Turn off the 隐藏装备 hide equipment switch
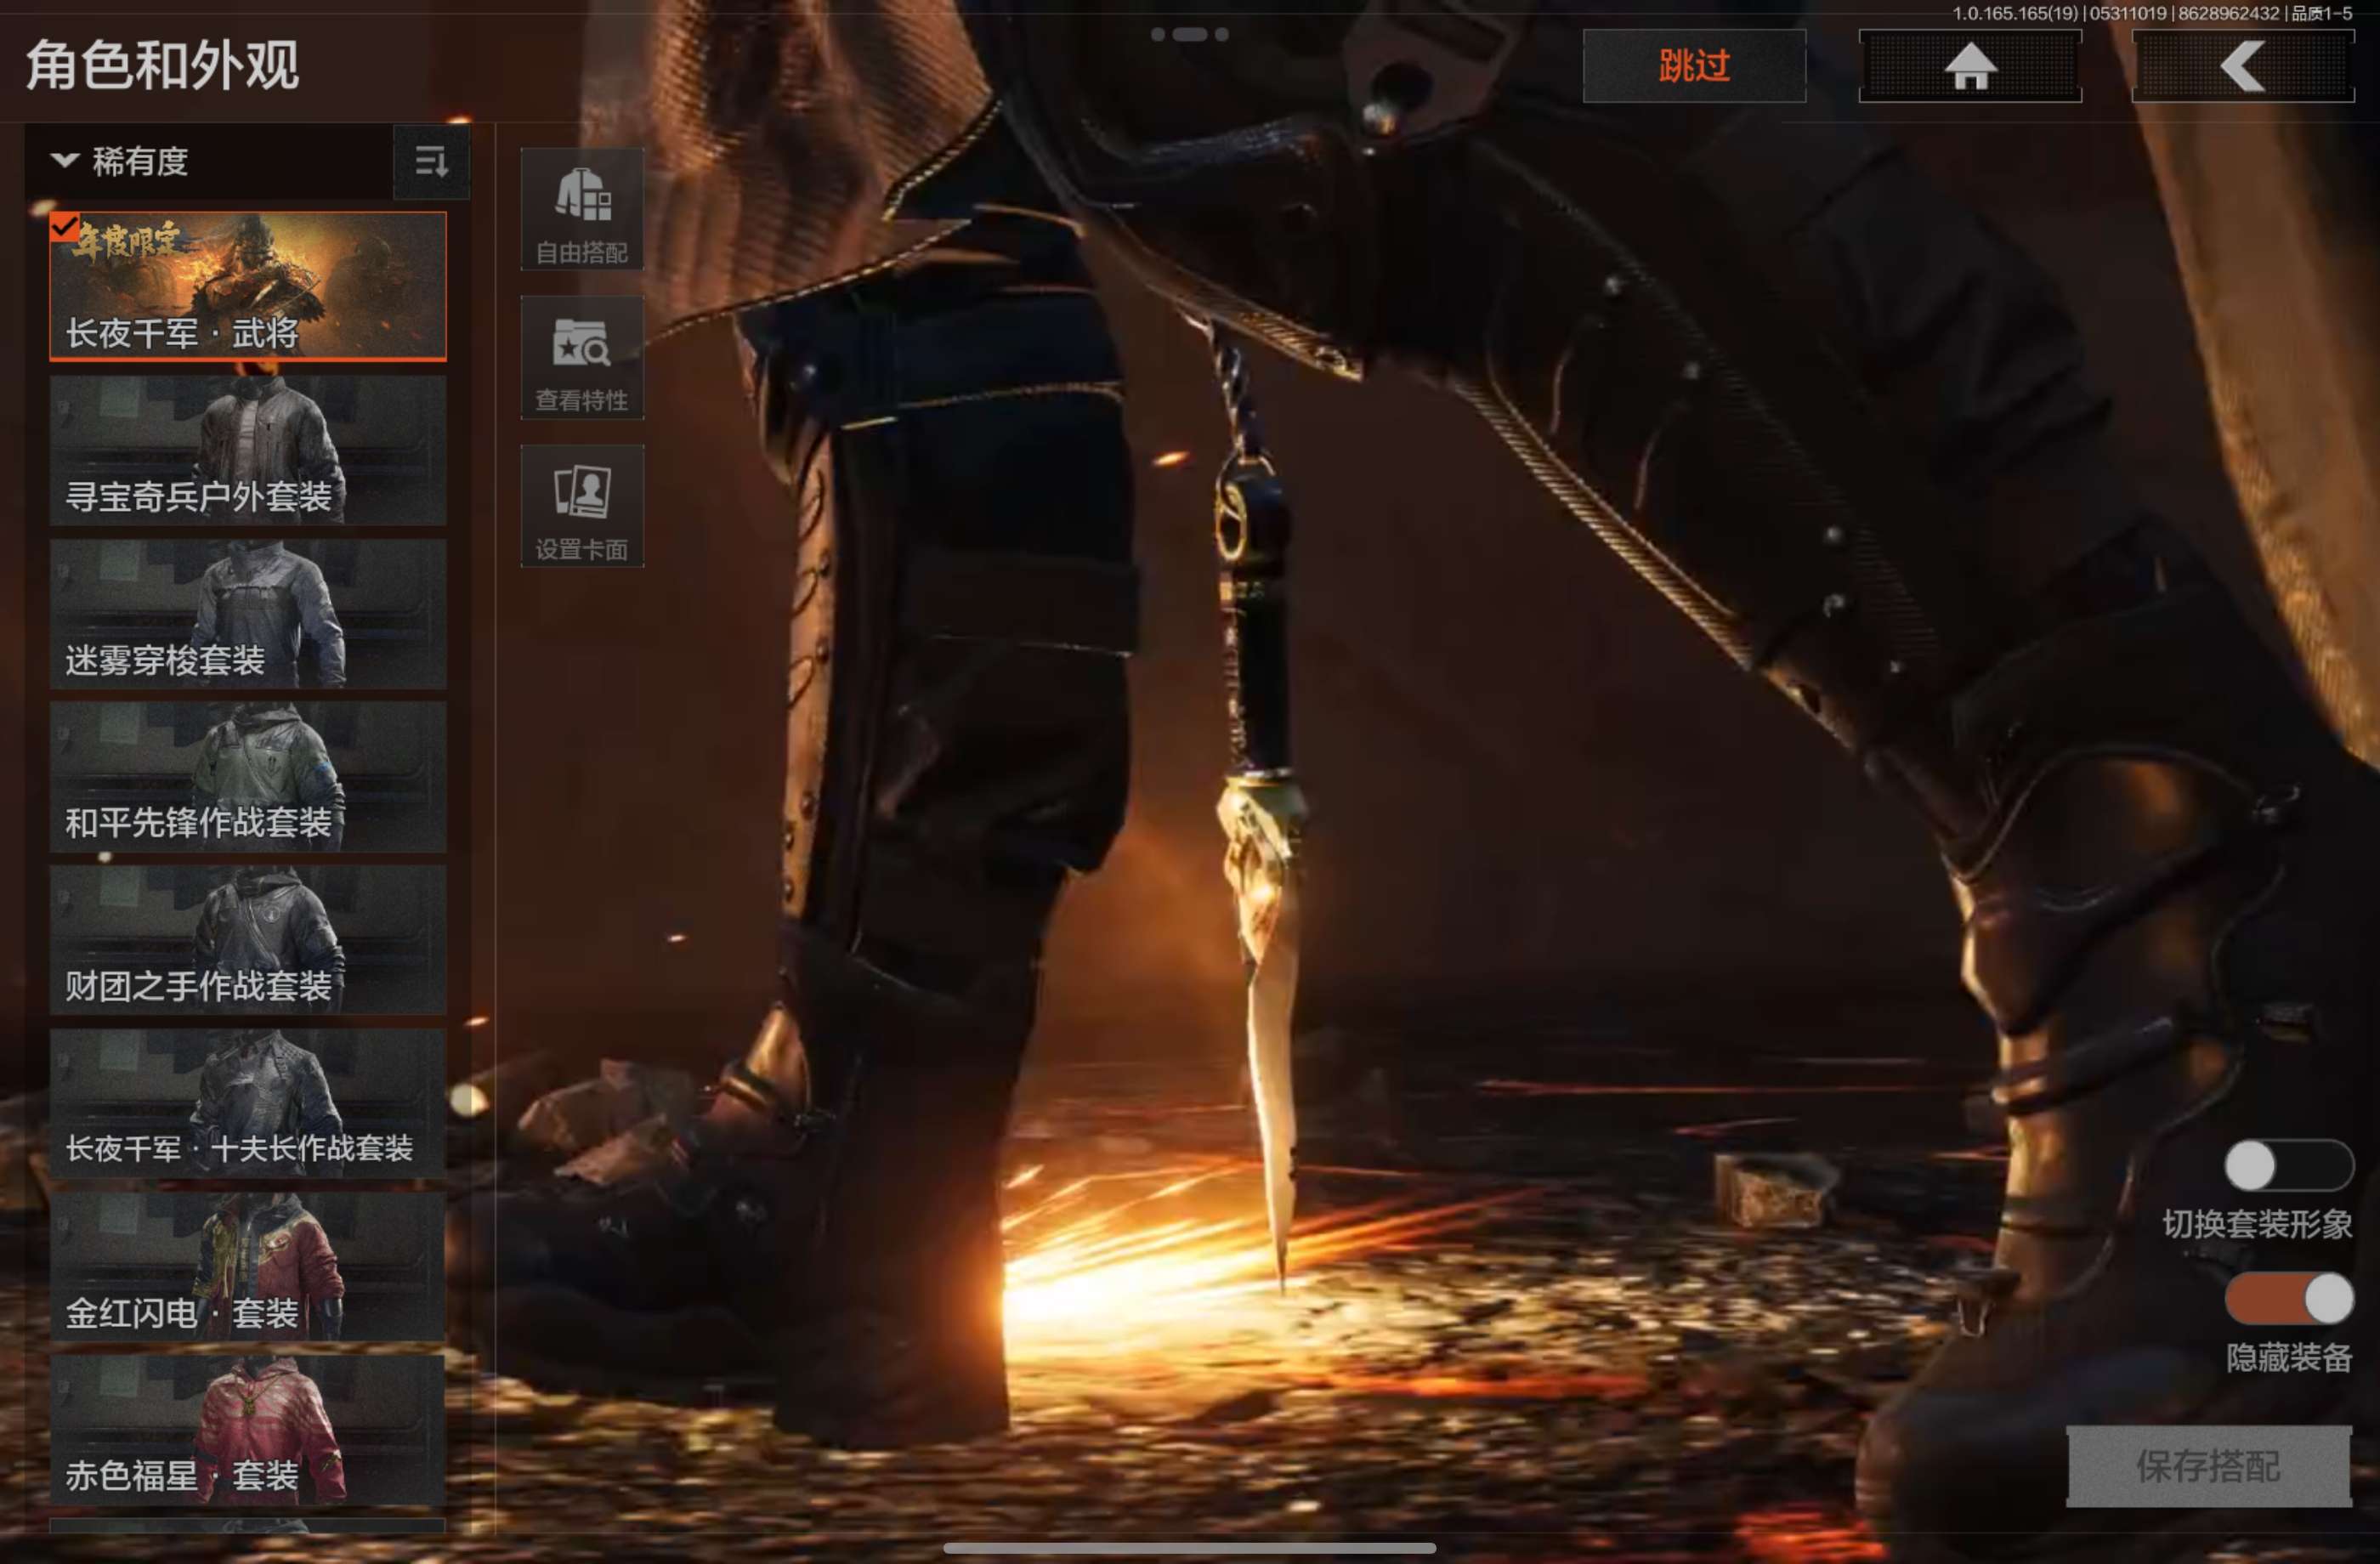The image size is (2380, 1564). point(2288,1299)
